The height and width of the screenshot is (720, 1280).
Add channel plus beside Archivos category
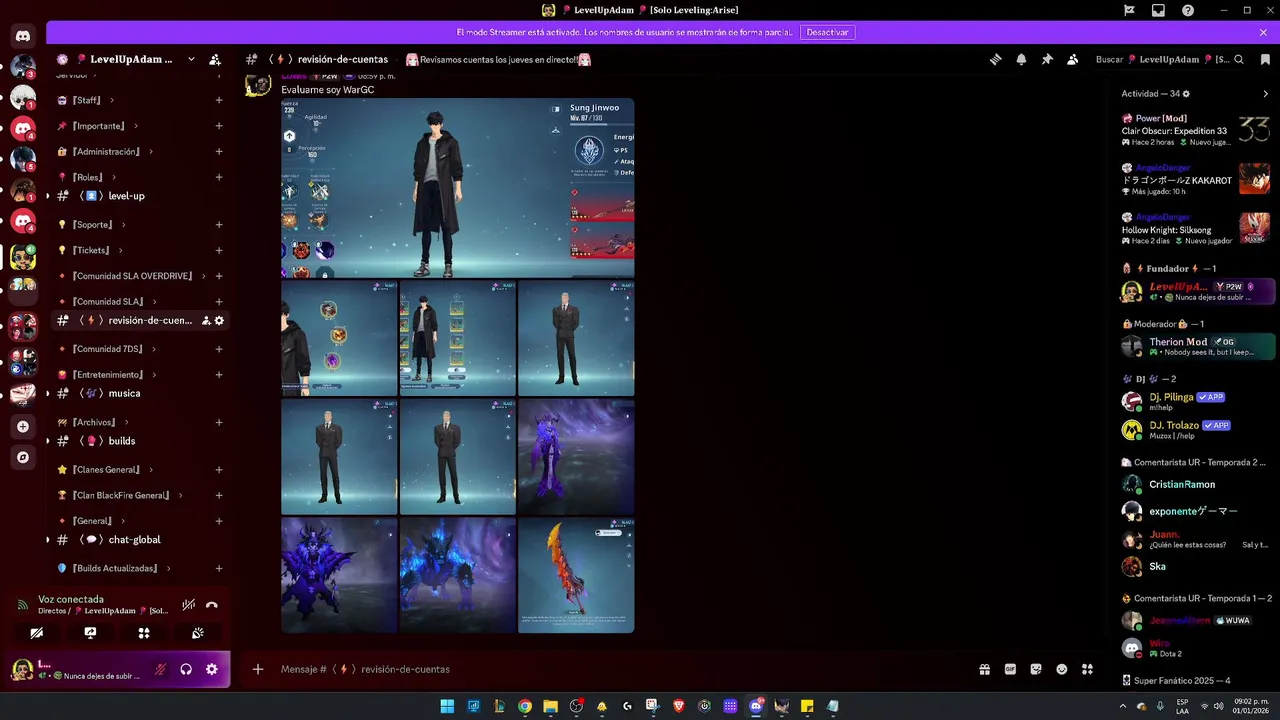click(x=219, y=422)
